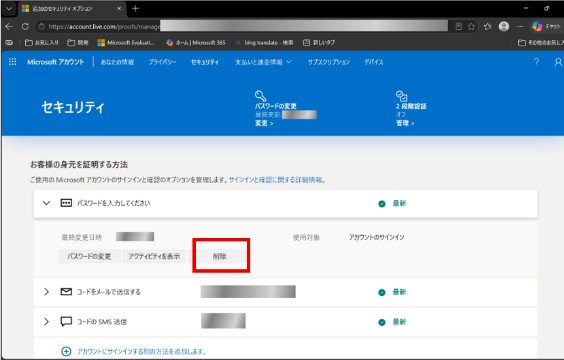Expand コードの SMS 送信 row

pos(46,322)
